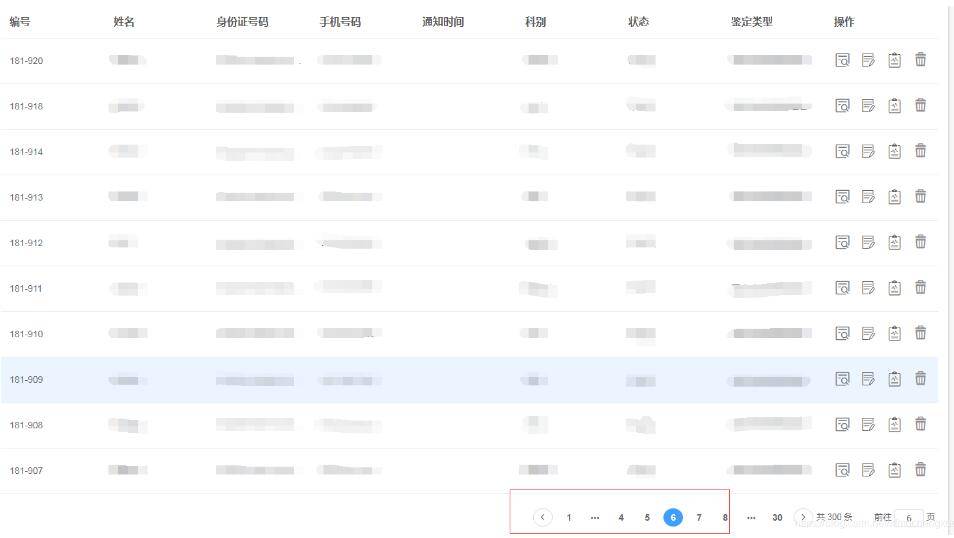This screenshot has width=954, height=538.
Task: Focus the go-to page number input
Action: coord(909,518)
